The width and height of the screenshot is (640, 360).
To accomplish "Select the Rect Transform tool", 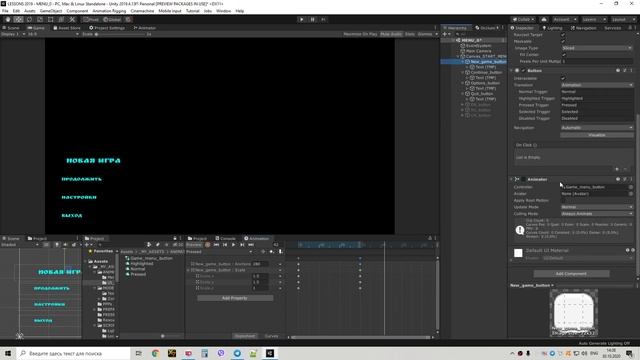I will (51, 19).
